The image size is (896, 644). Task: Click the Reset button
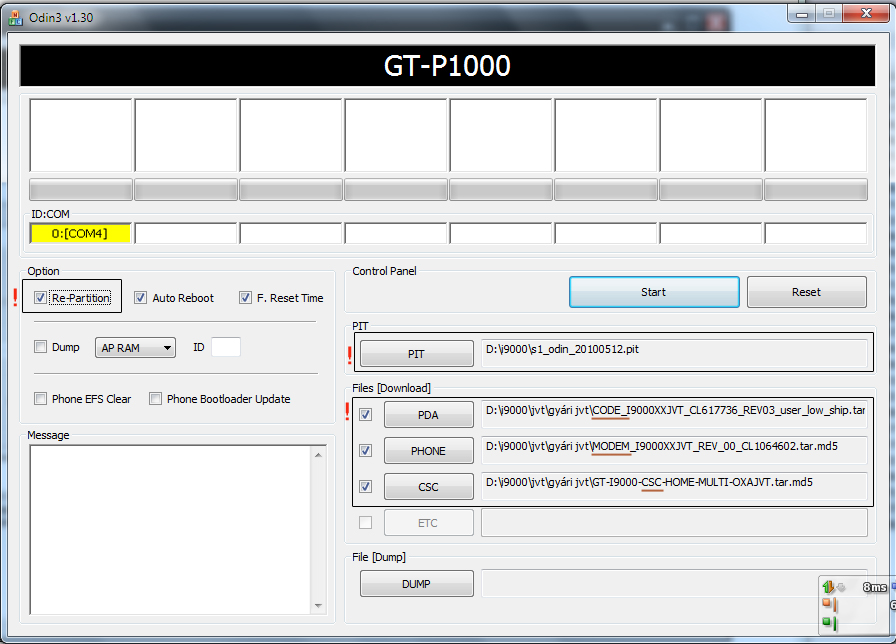pyautogui.click(x=807, y=292)
